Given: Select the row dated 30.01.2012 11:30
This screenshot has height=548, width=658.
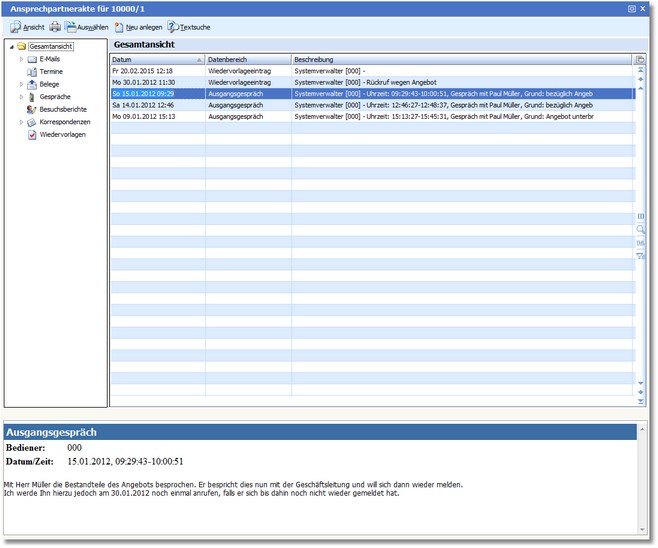Looking at the screenshot, I should (144, 82).
